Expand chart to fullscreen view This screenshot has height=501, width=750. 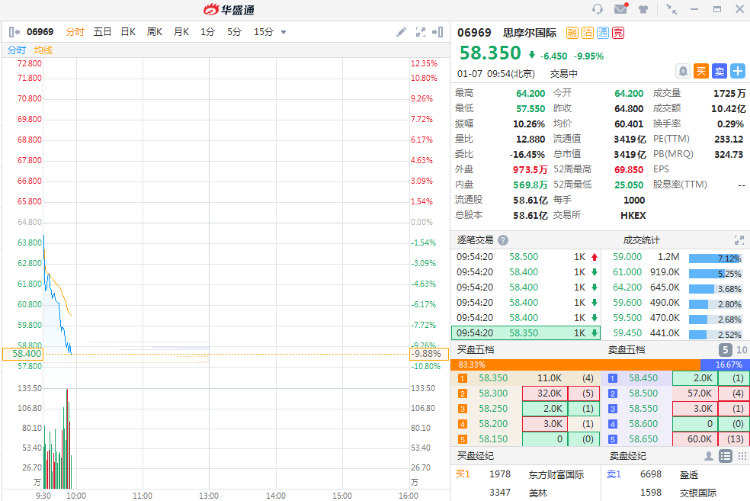pos(420,32)
